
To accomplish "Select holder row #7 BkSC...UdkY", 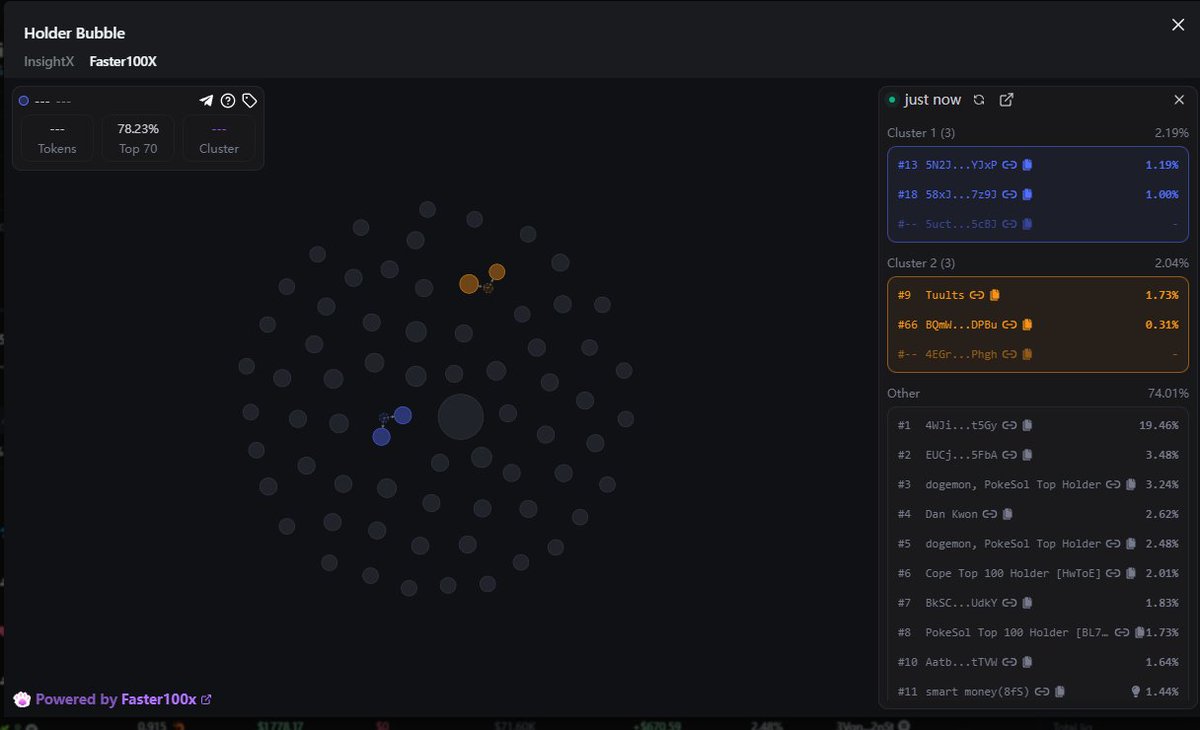I will (1037, 602).
